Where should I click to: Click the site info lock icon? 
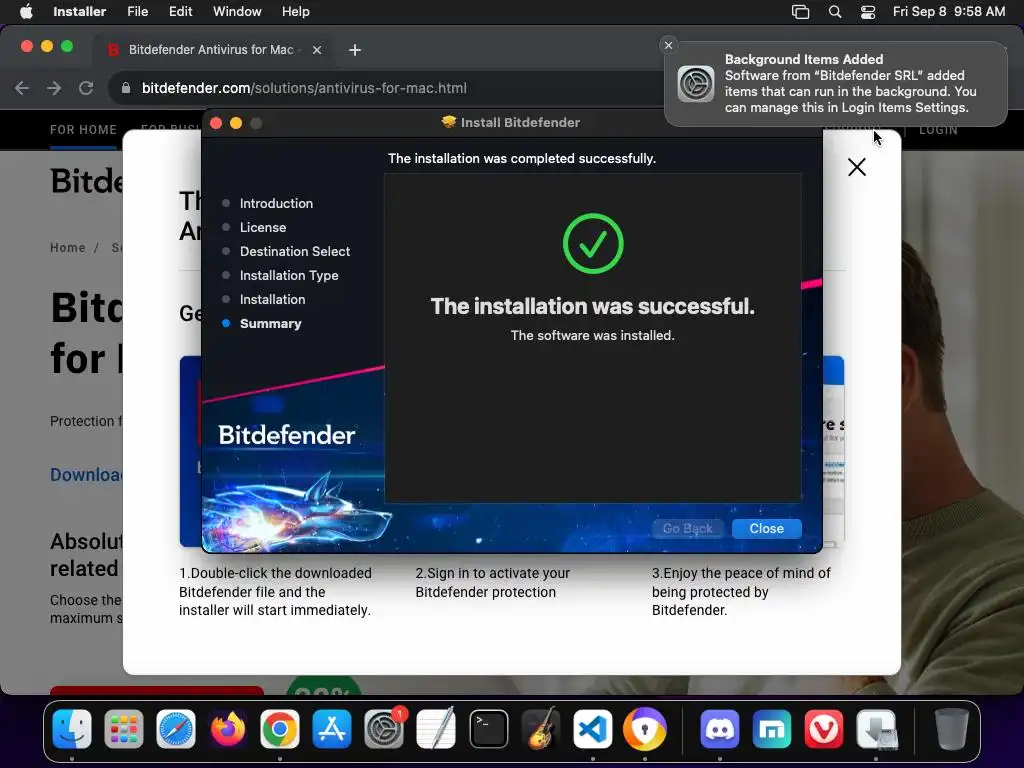[126, 88]
